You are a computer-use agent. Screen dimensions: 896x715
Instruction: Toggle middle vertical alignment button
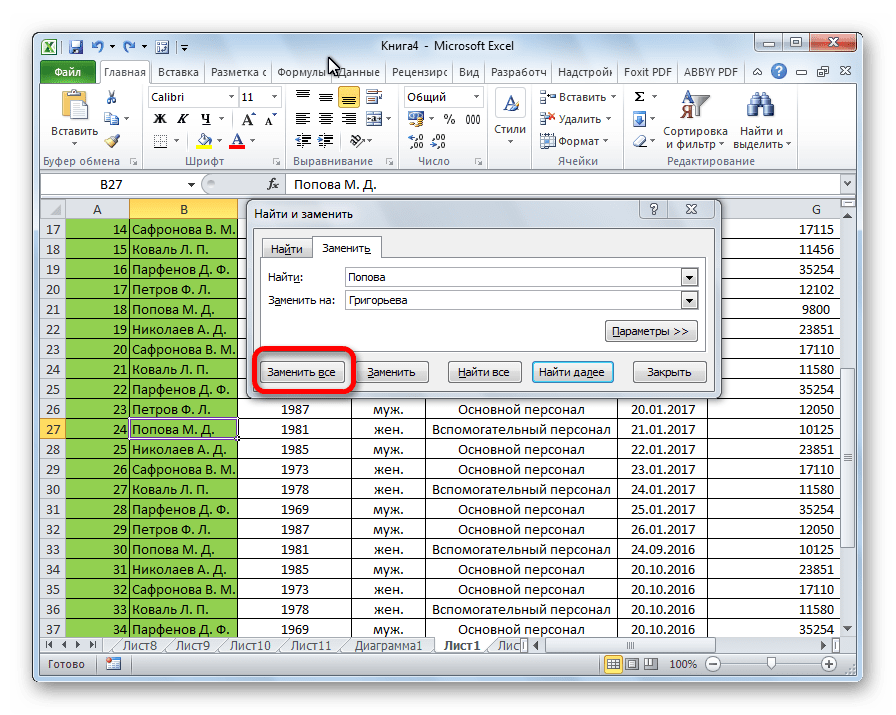326,97
